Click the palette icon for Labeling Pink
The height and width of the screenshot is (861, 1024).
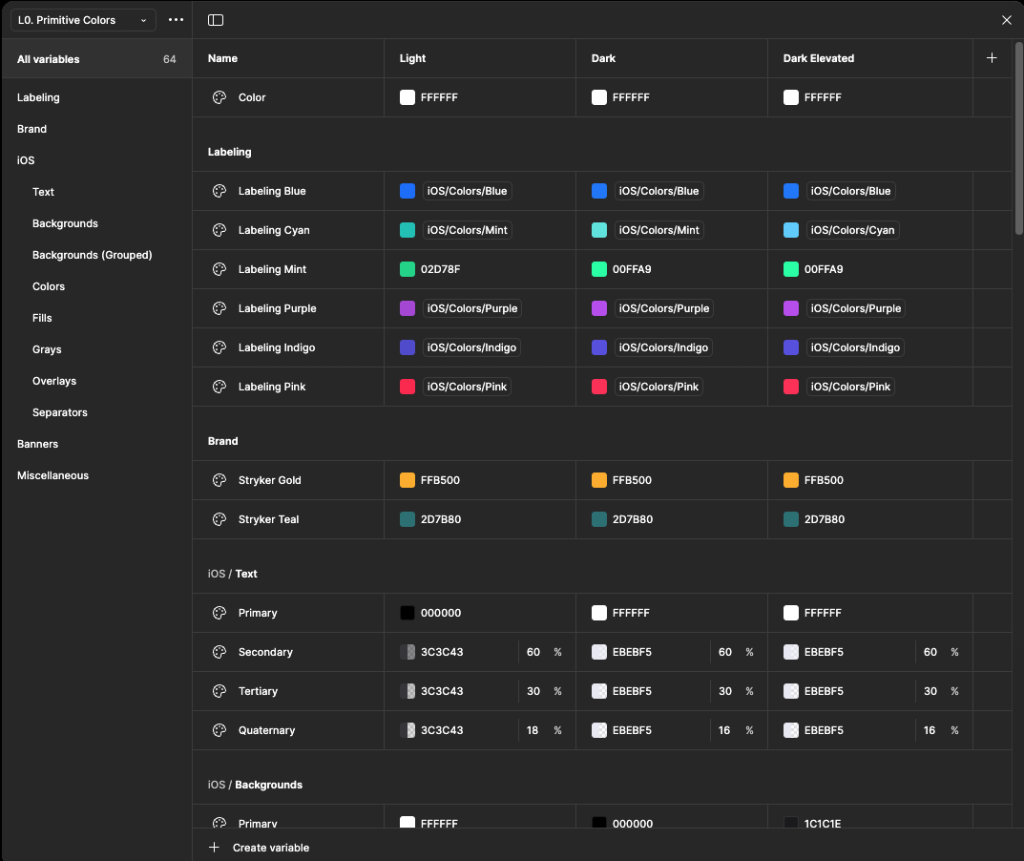click(x=219, y=387)
